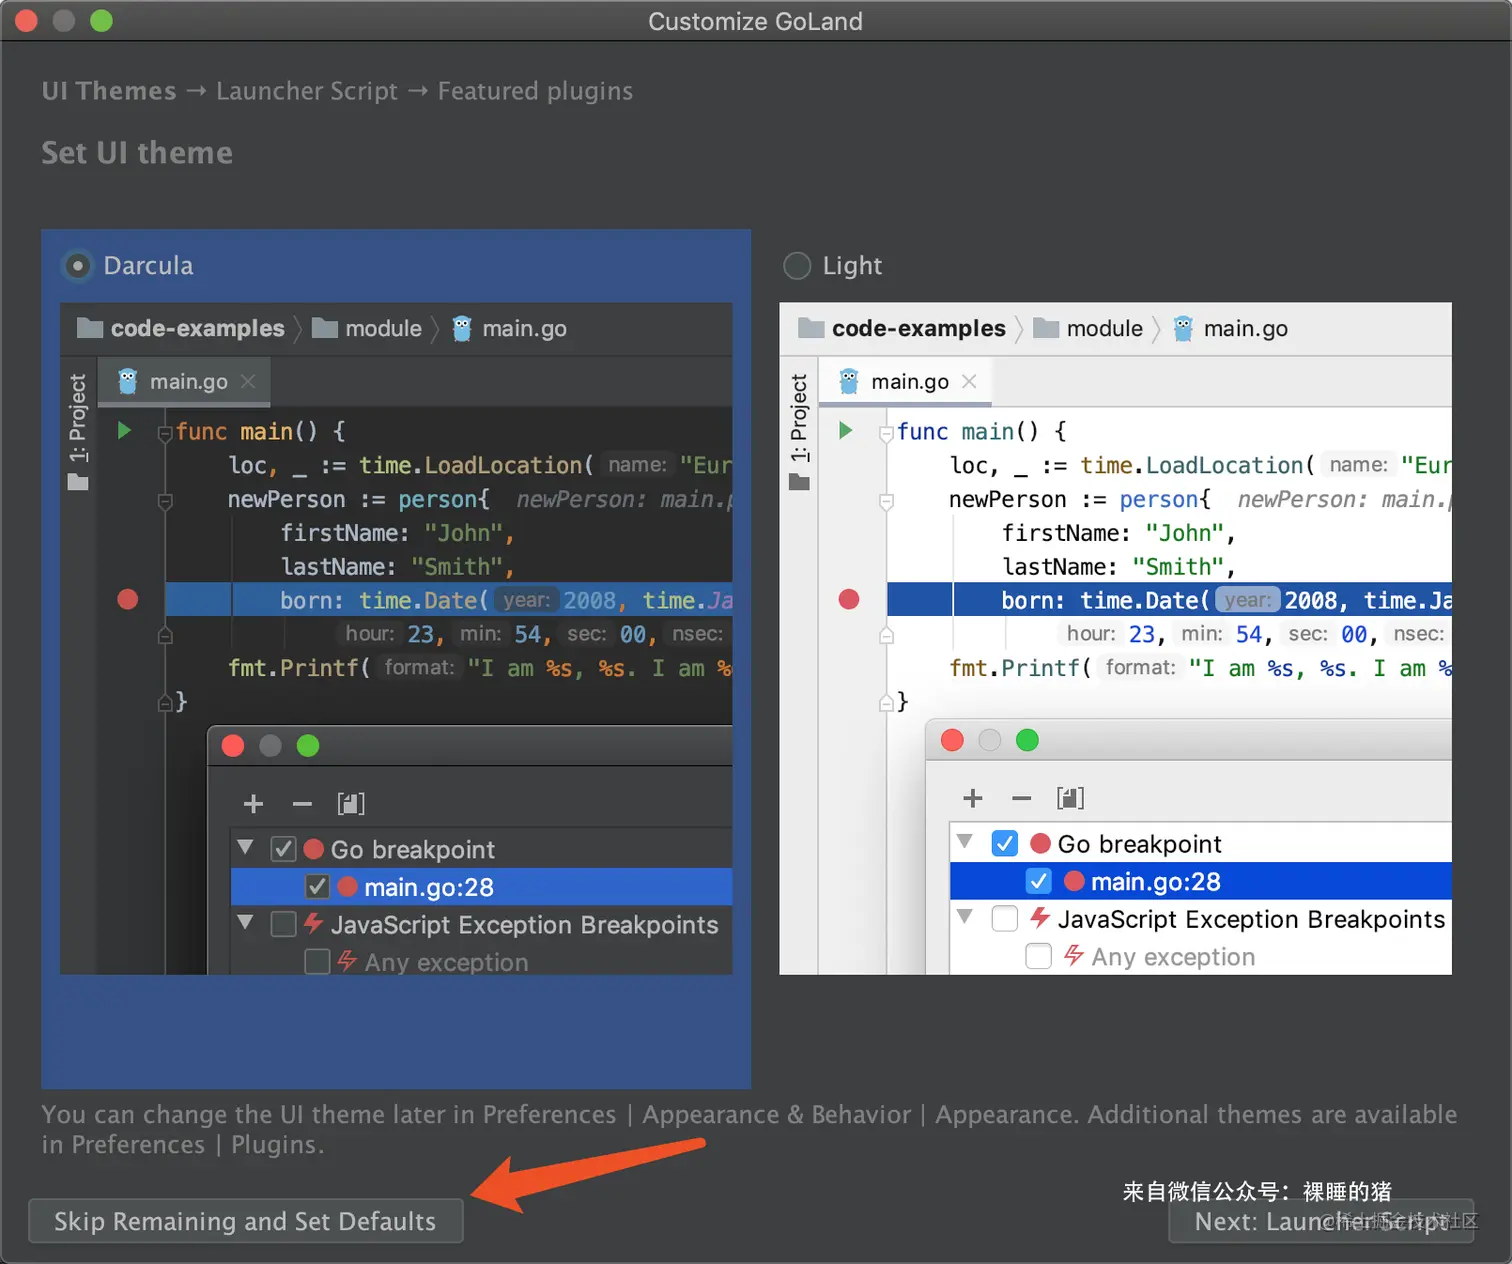Toggle Any exception checkbox in Darcula preview
This screenshot has width=1512, height=1264.
coord(317,962)
